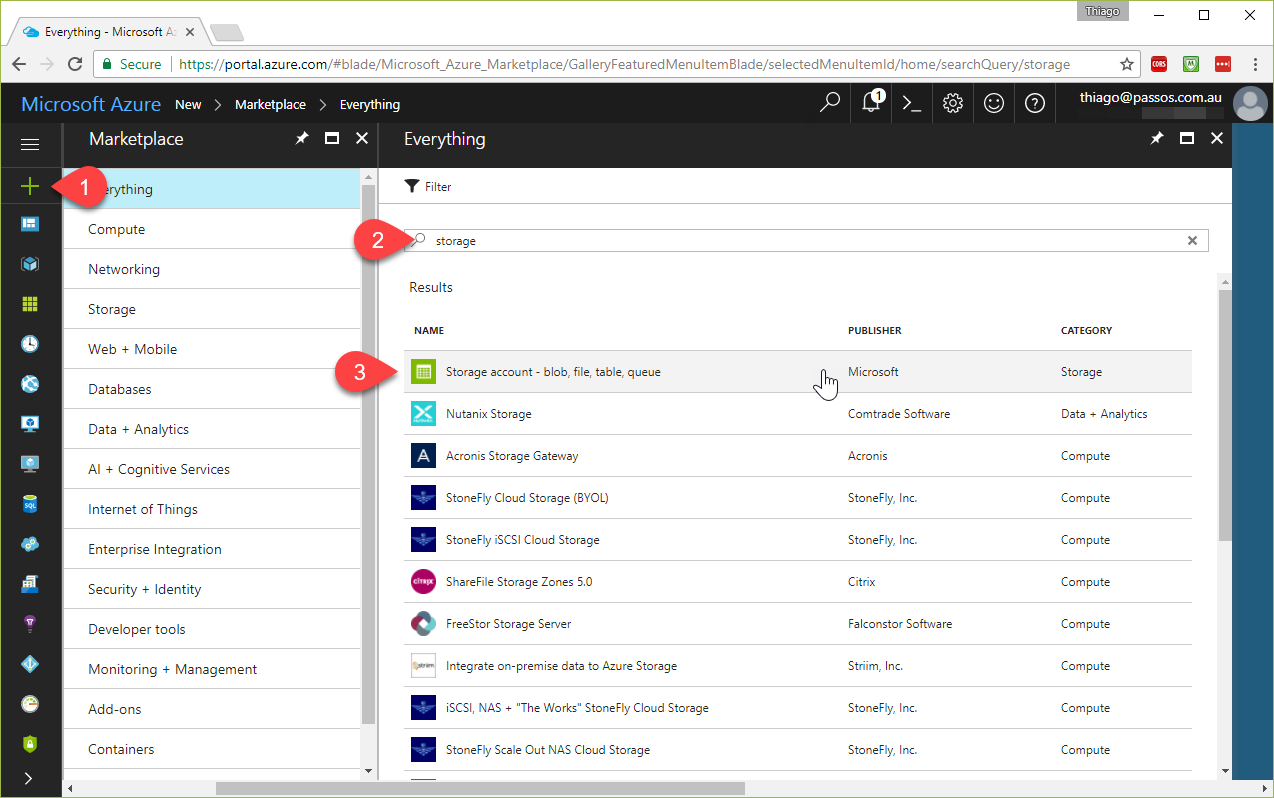
Task: Focus the marketplace search field containing storage
Action: click(806, 241)
